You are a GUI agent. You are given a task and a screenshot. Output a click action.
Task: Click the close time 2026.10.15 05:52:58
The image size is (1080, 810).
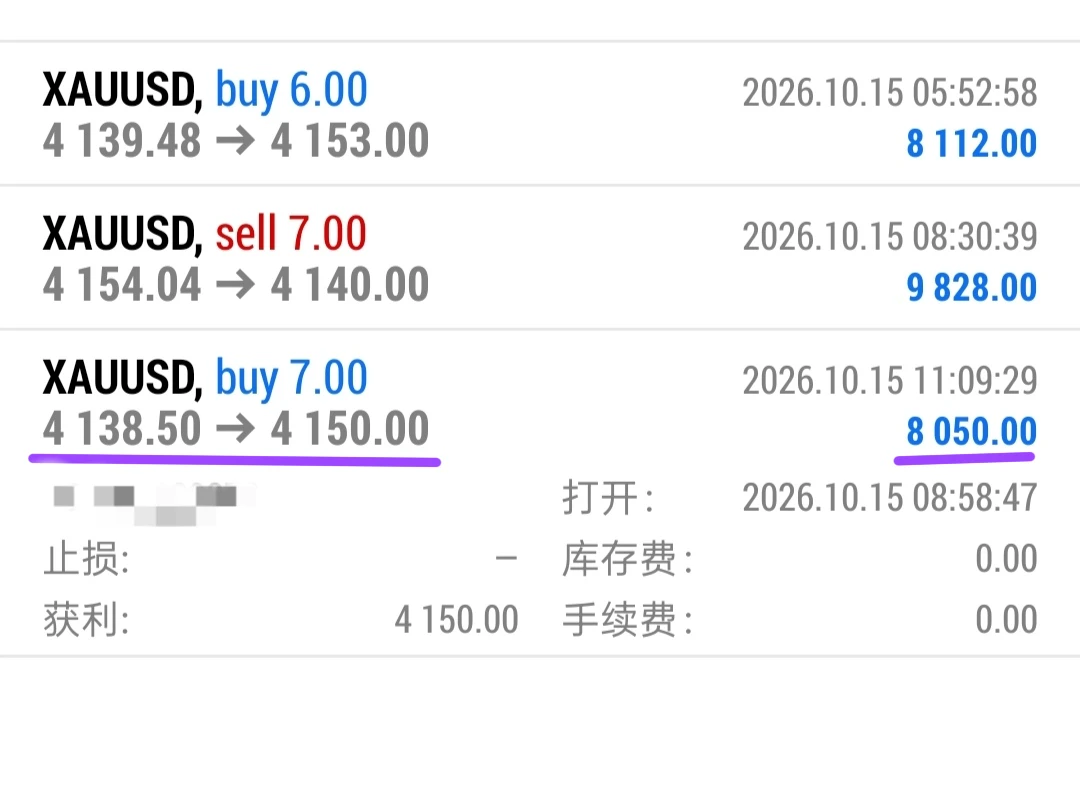(889, 92)
